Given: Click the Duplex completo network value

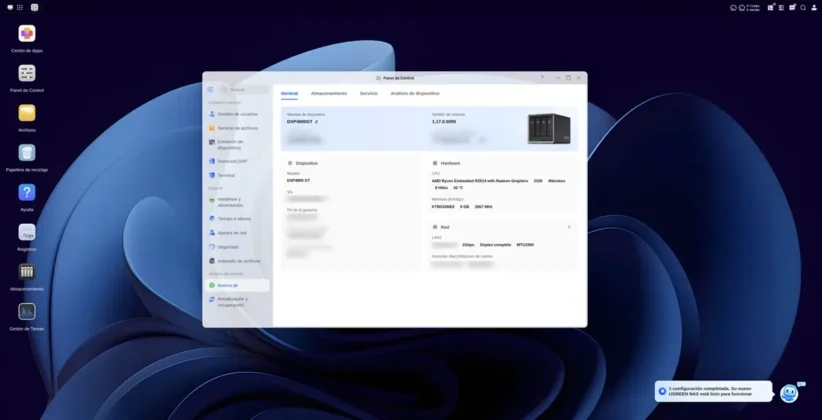Looking at the screenshot, I should click(x=495, y=245).
